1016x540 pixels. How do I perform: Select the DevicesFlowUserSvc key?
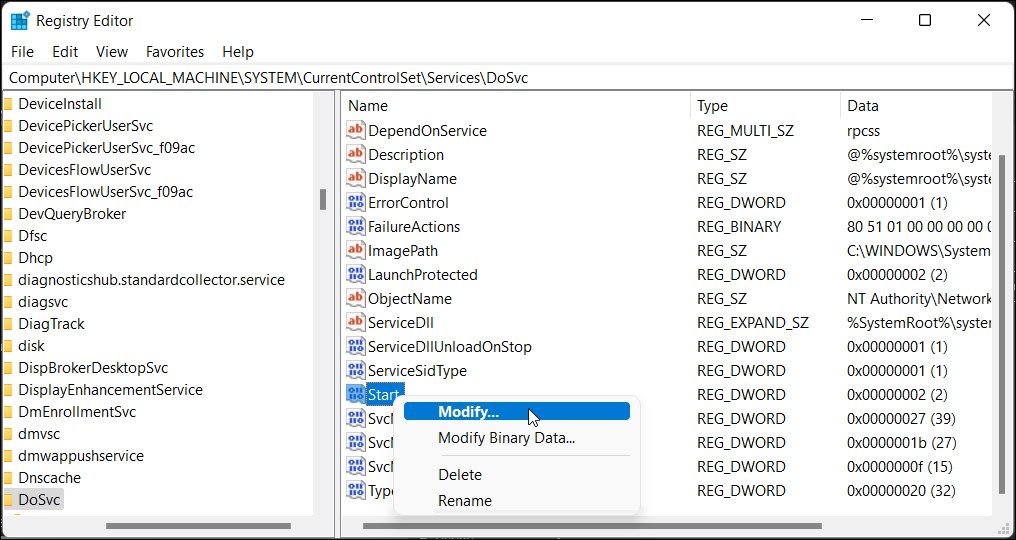[84, 170]
